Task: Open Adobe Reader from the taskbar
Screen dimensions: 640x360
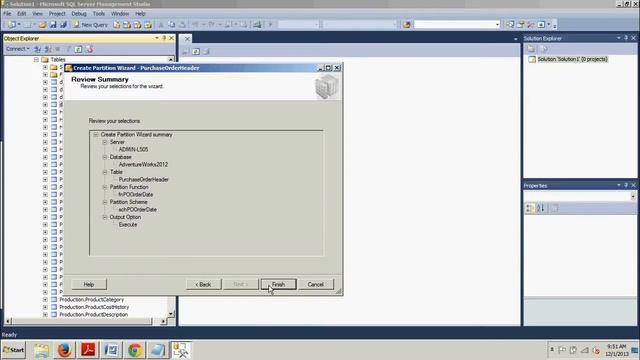Action: (x=88, y=350)
